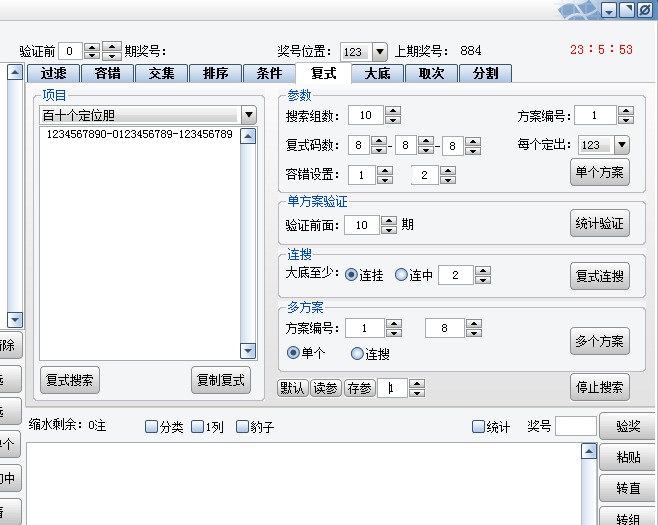Open the 每个定出 dropdown
658x525 pixels.
coord(621,145)
